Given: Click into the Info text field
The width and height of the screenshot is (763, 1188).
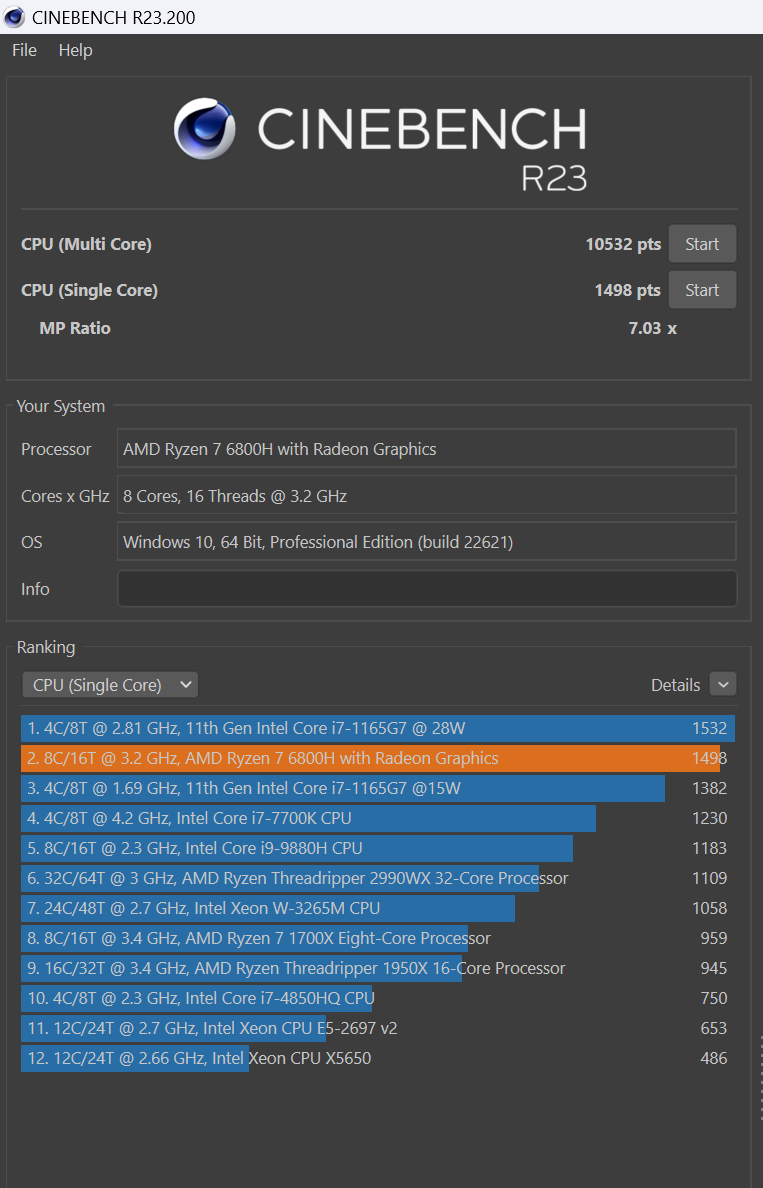Looking at the screenshot, I should coord(427,589).
